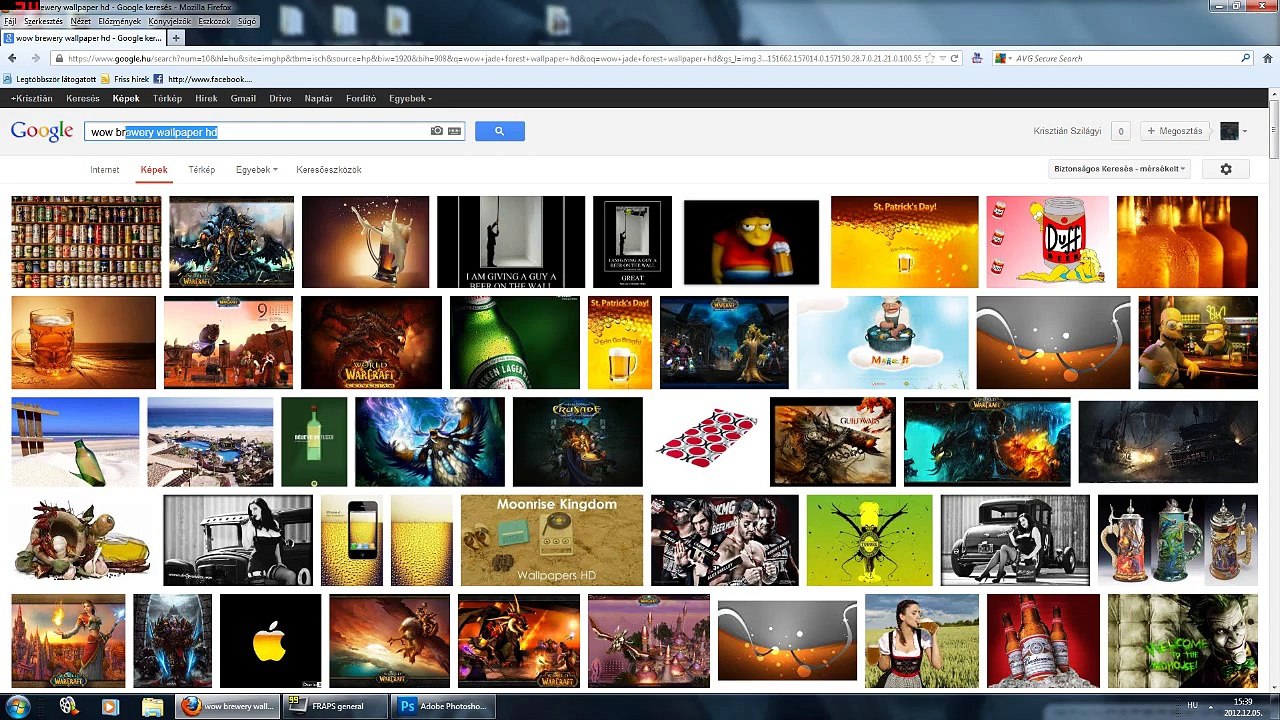Click the AVG search magnifier icon
This screenshot has height=720, width=1280.
1246,58
